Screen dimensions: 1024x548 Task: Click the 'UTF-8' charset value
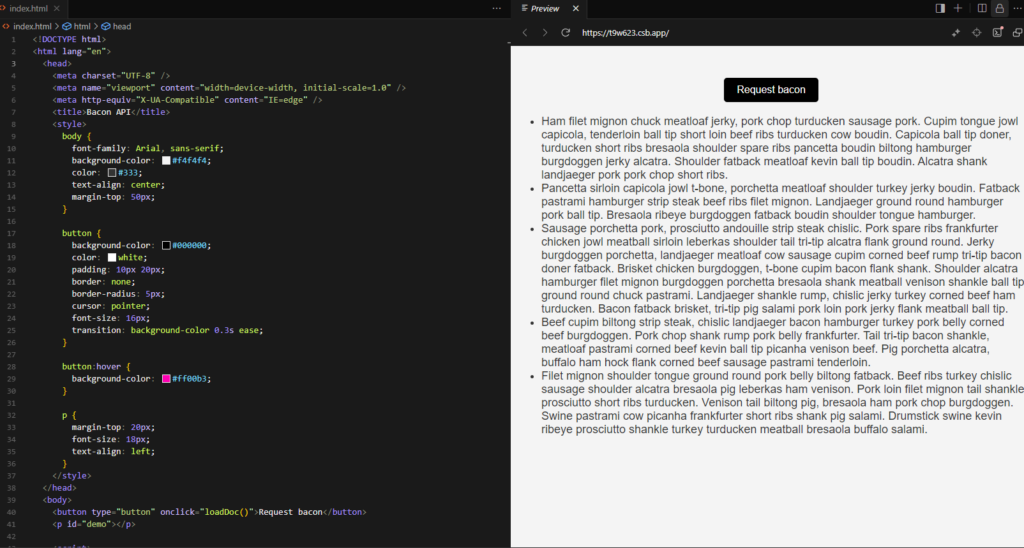(138, 76)
